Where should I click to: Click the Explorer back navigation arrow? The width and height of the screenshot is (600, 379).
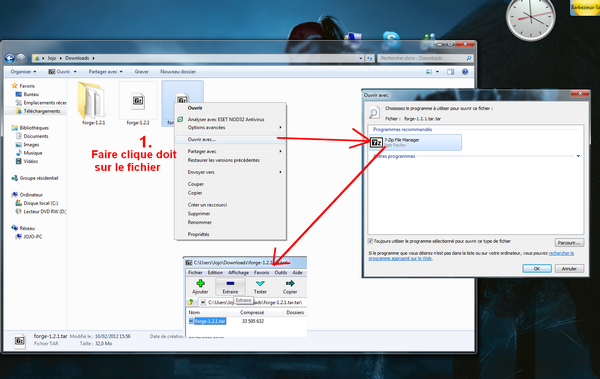click(10, 58)
